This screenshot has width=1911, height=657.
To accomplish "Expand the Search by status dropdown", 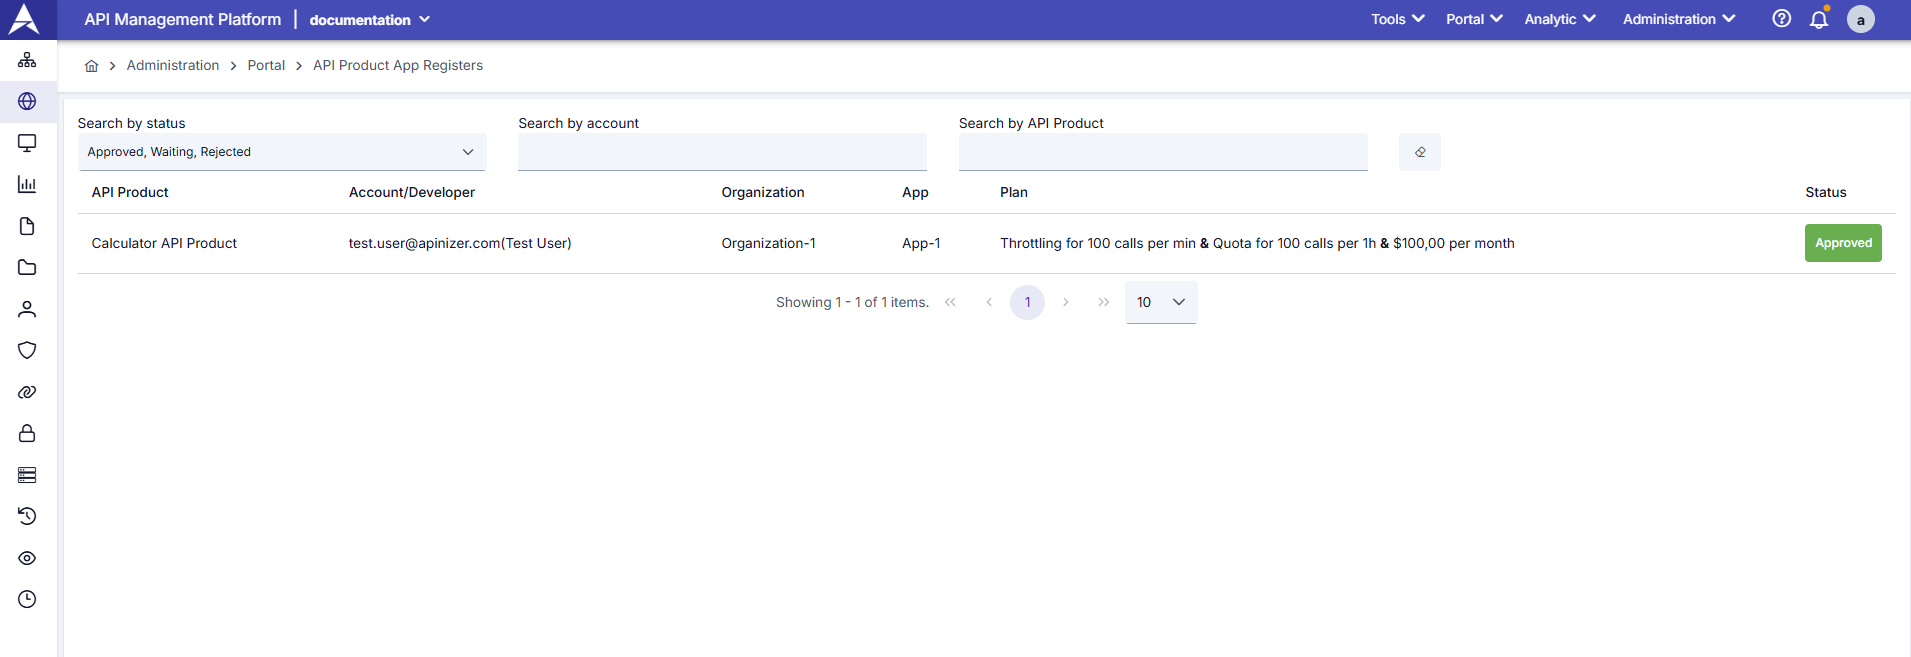I will coord(281,152).
